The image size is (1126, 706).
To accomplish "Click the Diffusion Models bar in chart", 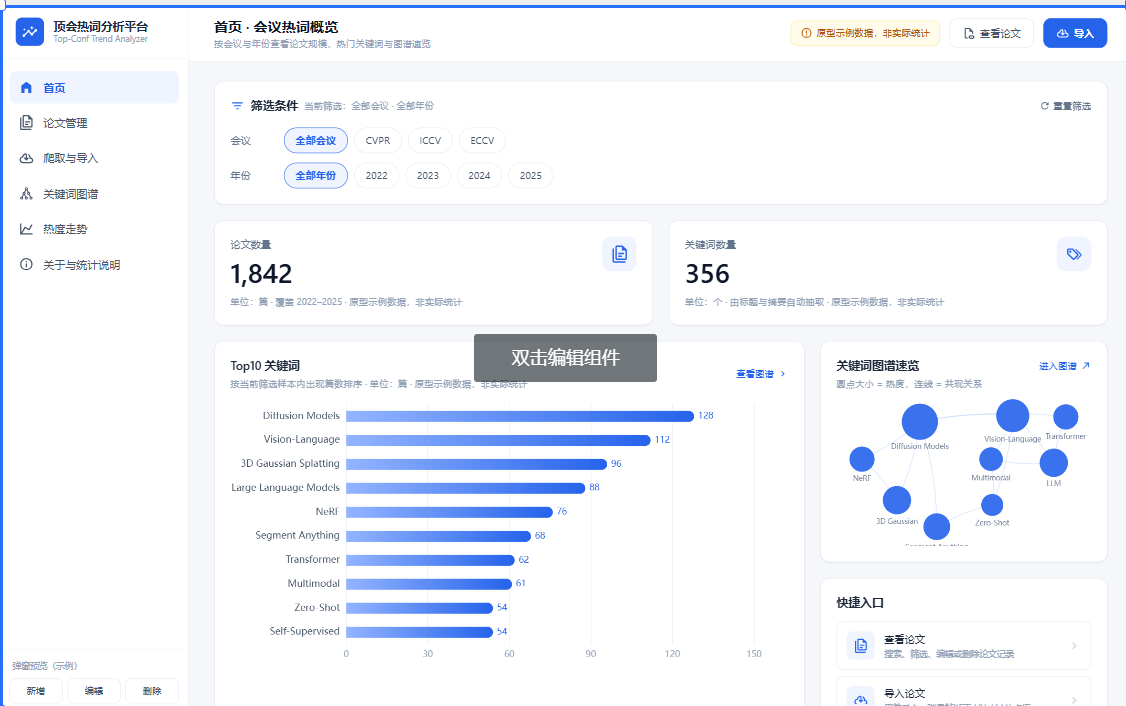I will click(520, 416).
